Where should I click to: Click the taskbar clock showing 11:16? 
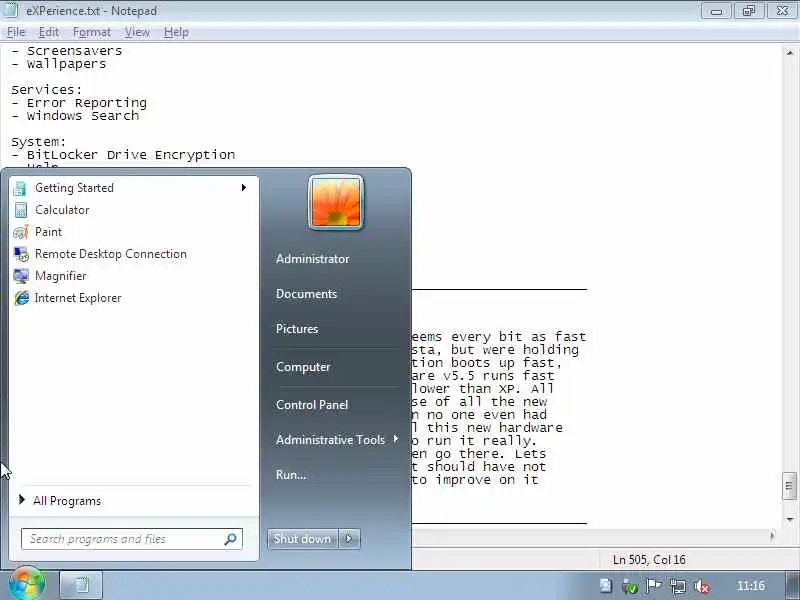click(751, 586)
